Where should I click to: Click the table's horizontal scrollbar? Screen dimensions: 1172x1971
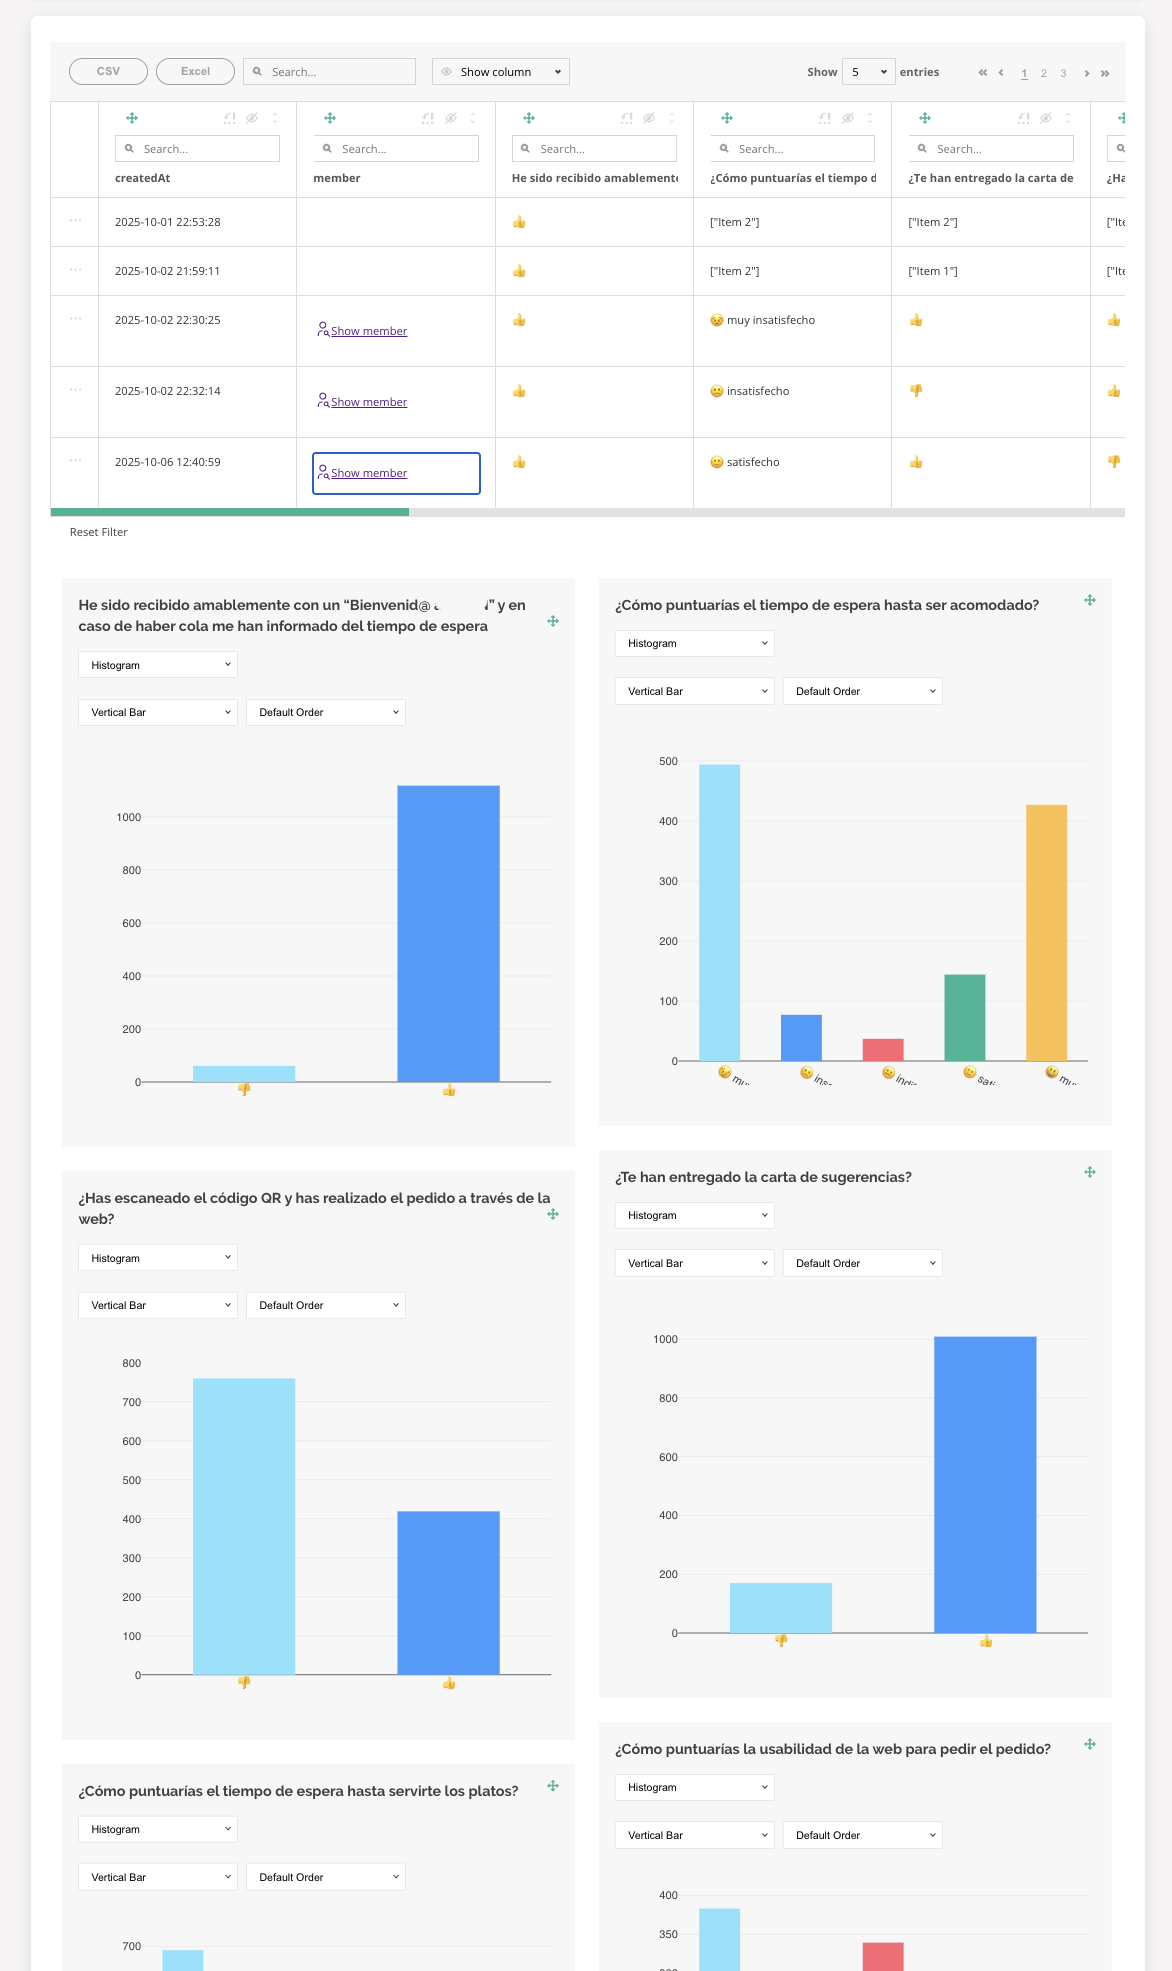tap(230, 512)
